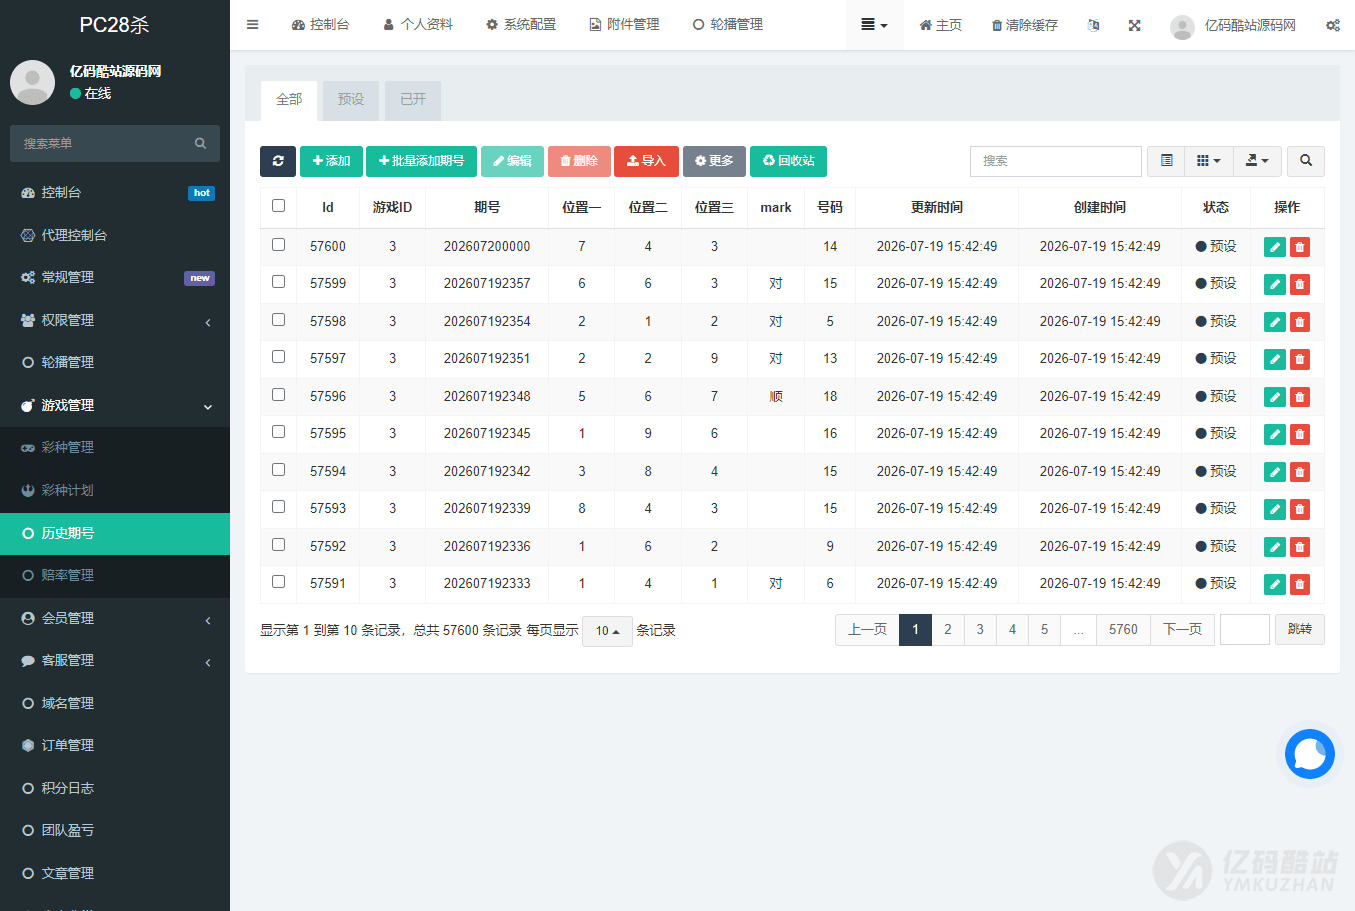
Task: Go to last page 5760
Action: 1123,630
